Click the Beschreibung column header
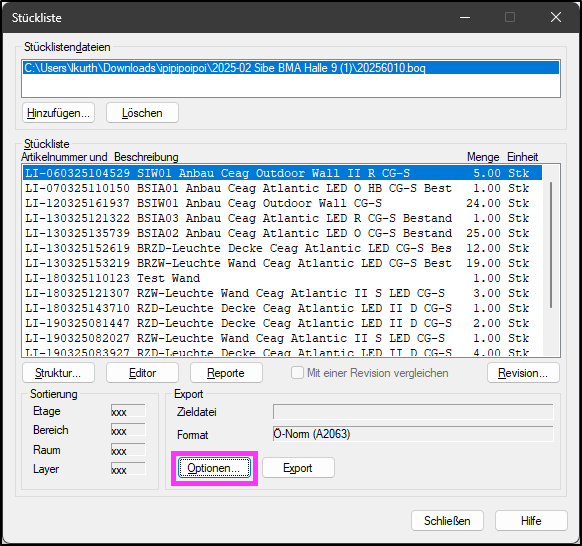The height and width of the screenshot is (546, 582). tap(146, 157)
